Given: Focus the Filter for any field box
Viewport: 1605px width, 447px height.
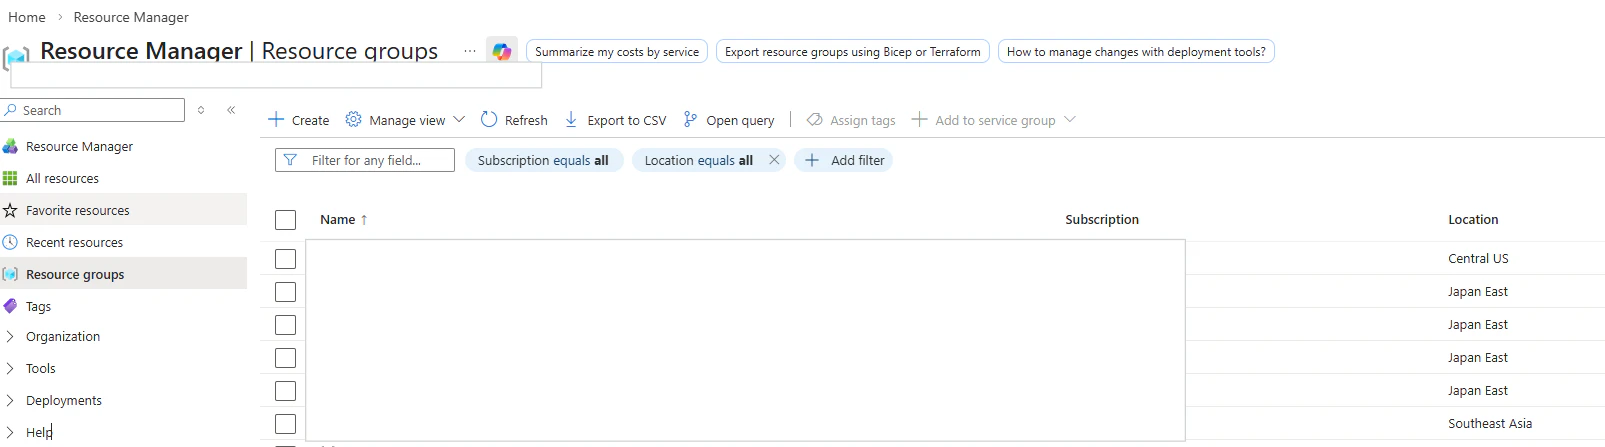Looking at the screenshot, I should pos(365,160).
